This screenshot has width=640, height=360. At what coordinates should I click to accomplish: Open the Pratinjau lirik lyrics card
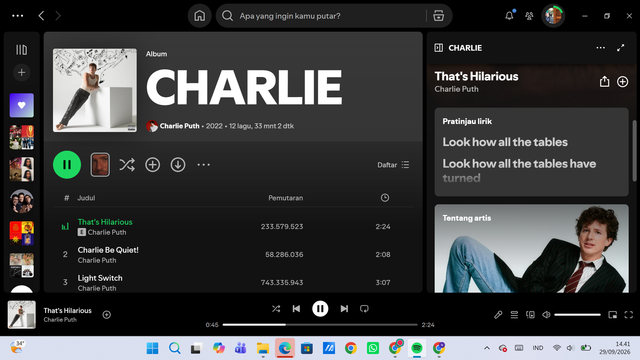pyautogui.click(x=531, y=152)
